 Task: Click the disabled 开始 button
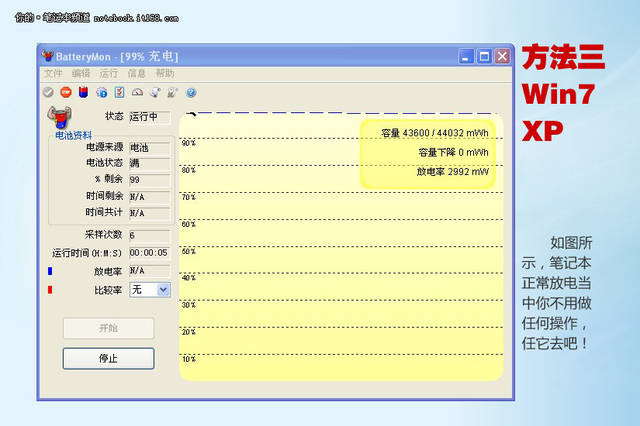pos(109,328)
